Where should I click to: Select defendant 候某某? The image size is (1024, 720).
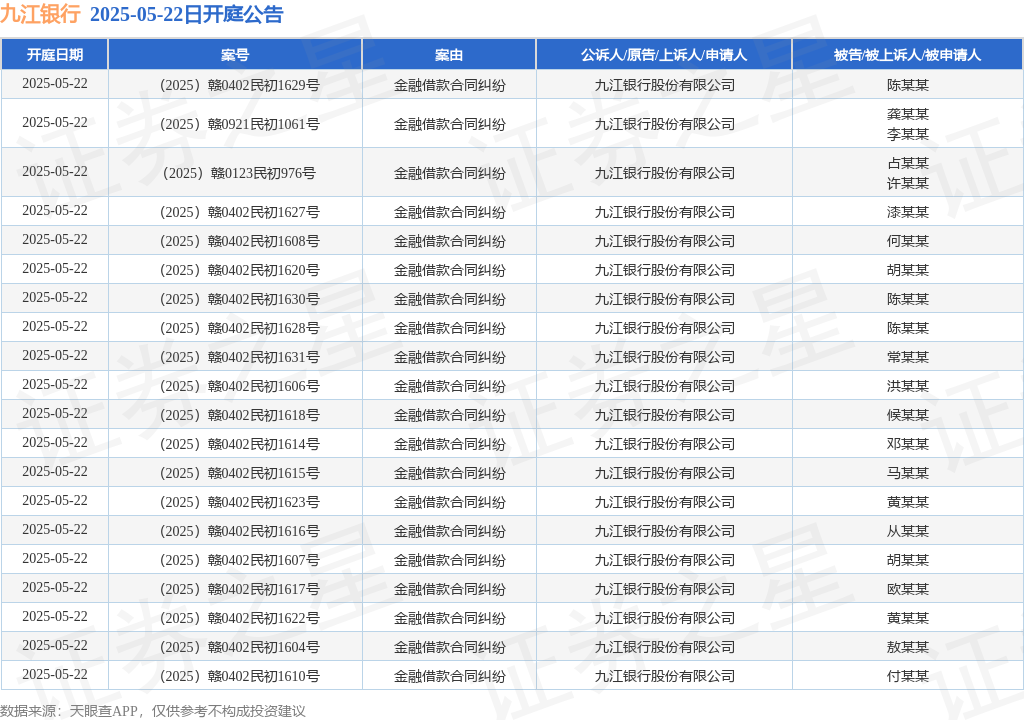(908, 415)
